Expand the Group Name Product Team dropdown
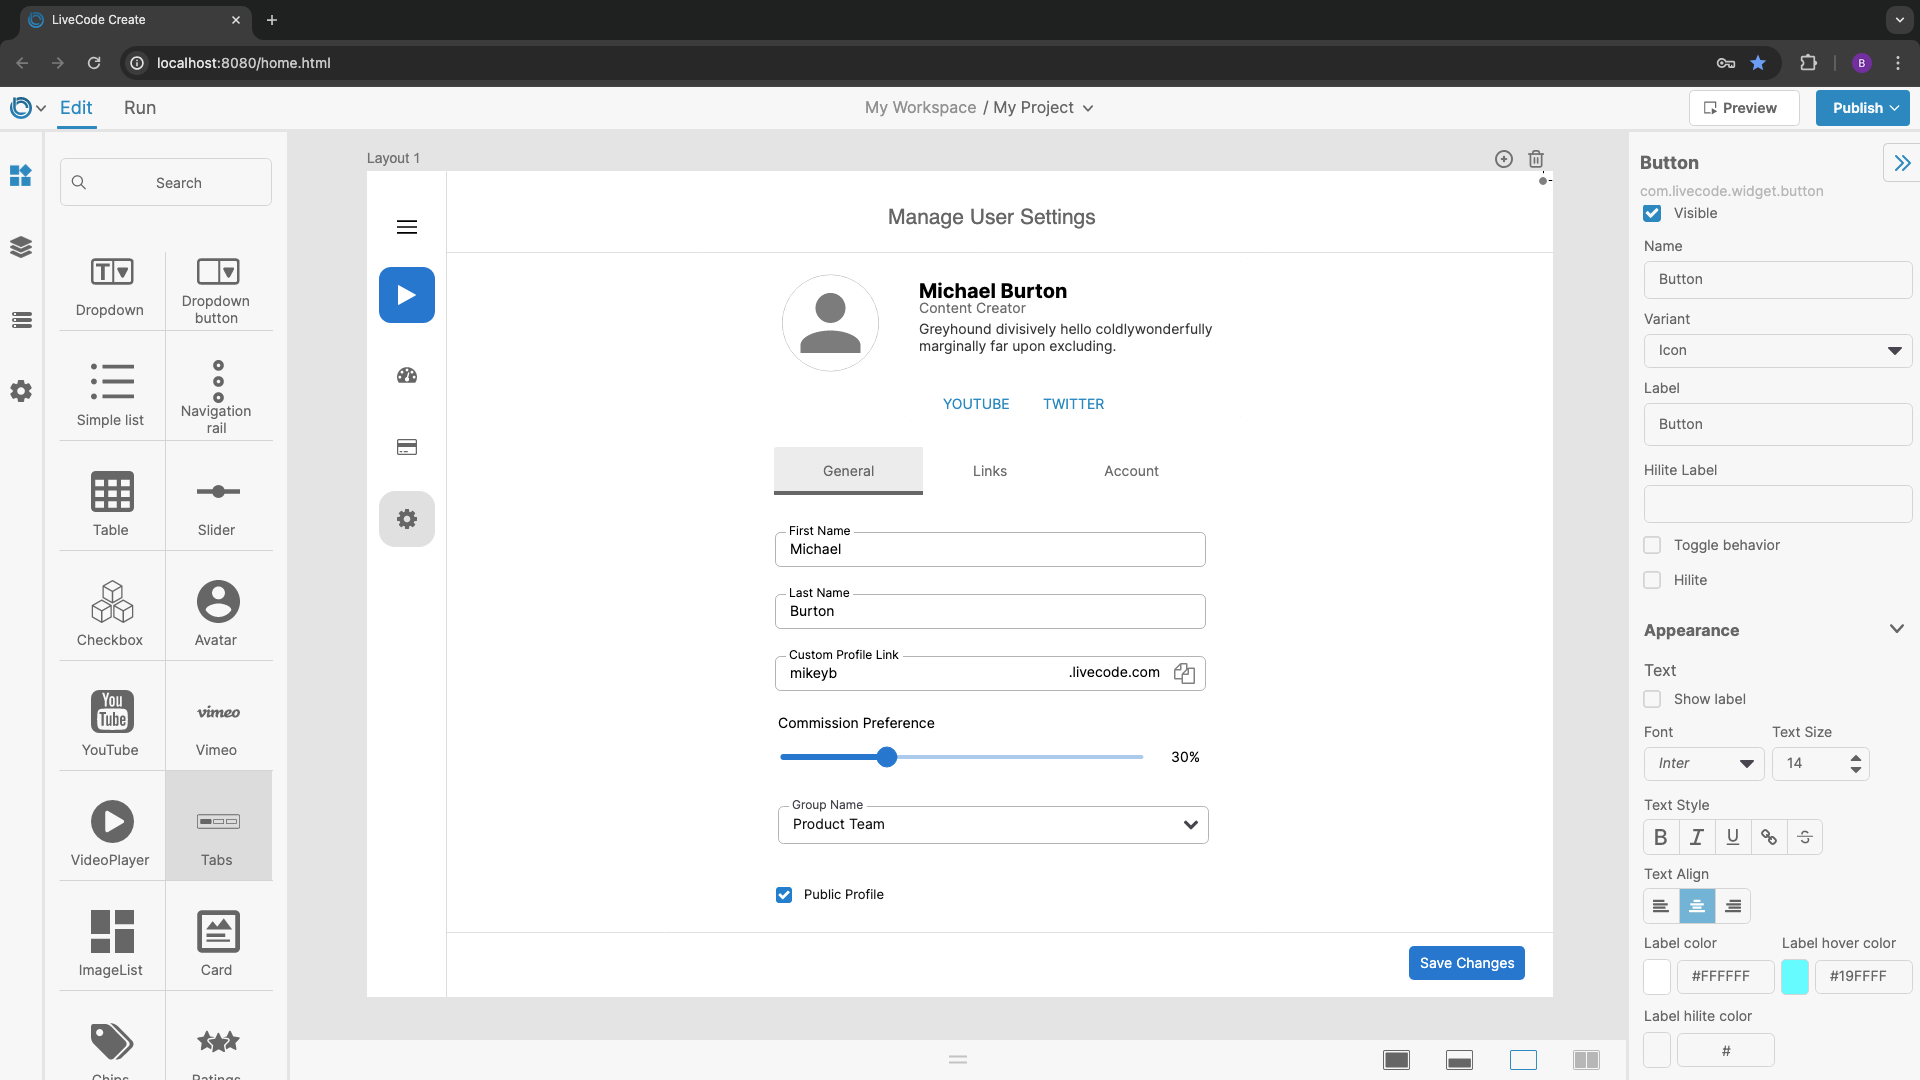This screenshot has height=1080, width=1920. pos(992,825)
